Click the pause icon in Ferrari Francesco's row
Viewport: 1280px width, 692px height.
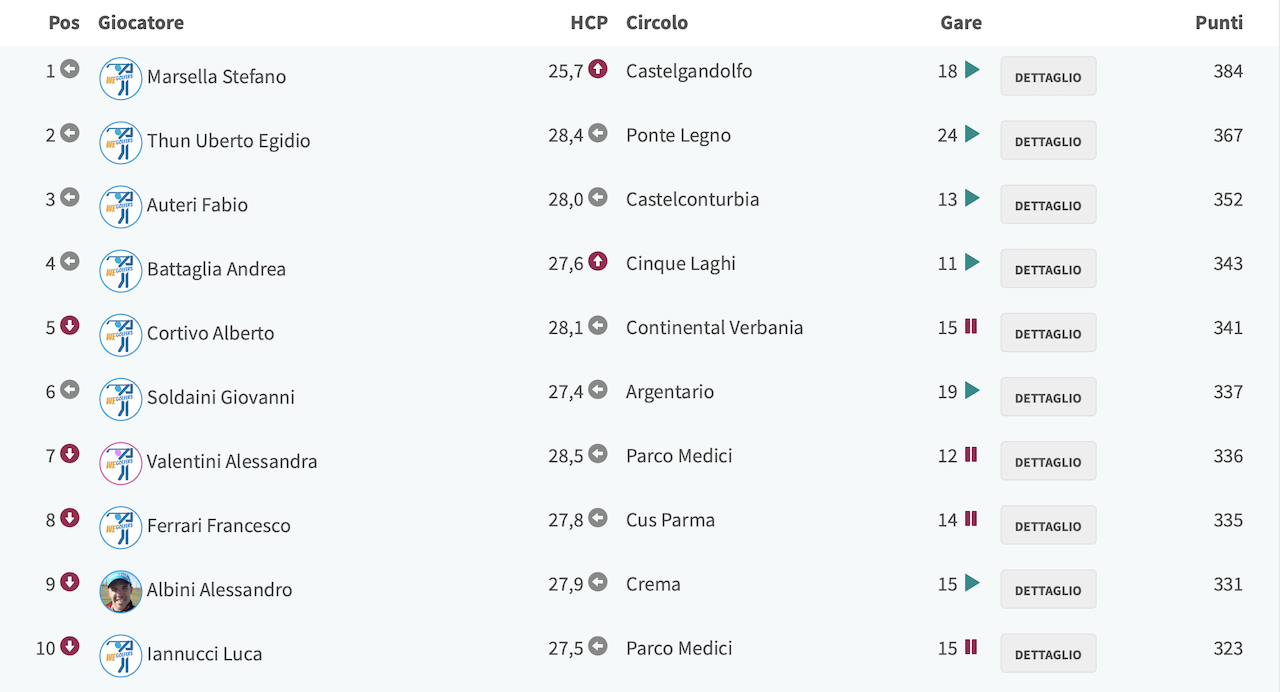(x=971, y=518)
